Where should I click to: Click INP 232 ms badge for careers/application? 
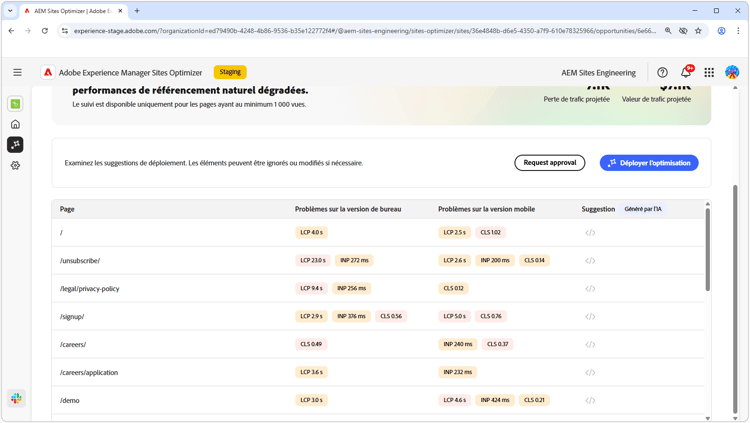point(457,372)
